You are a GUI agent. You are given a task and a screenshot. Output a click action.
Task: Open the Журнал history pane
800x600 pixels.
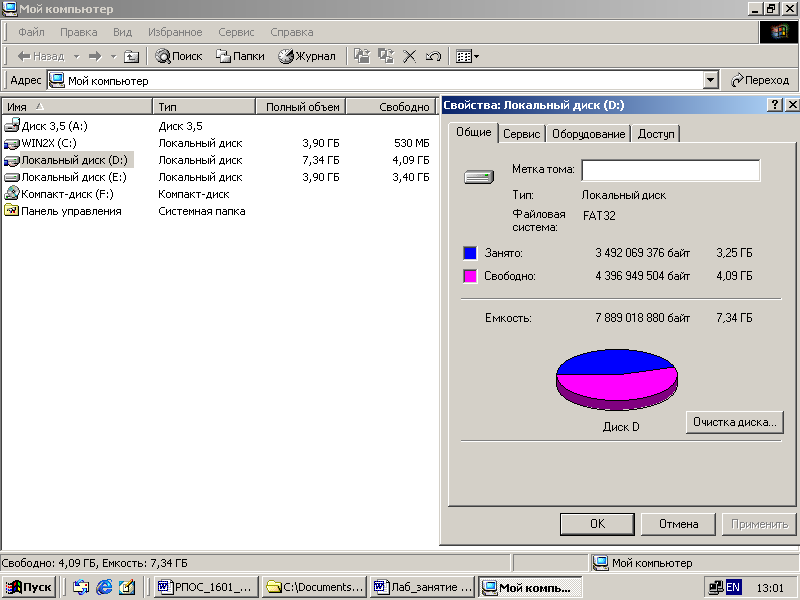(x=307, y=56)
